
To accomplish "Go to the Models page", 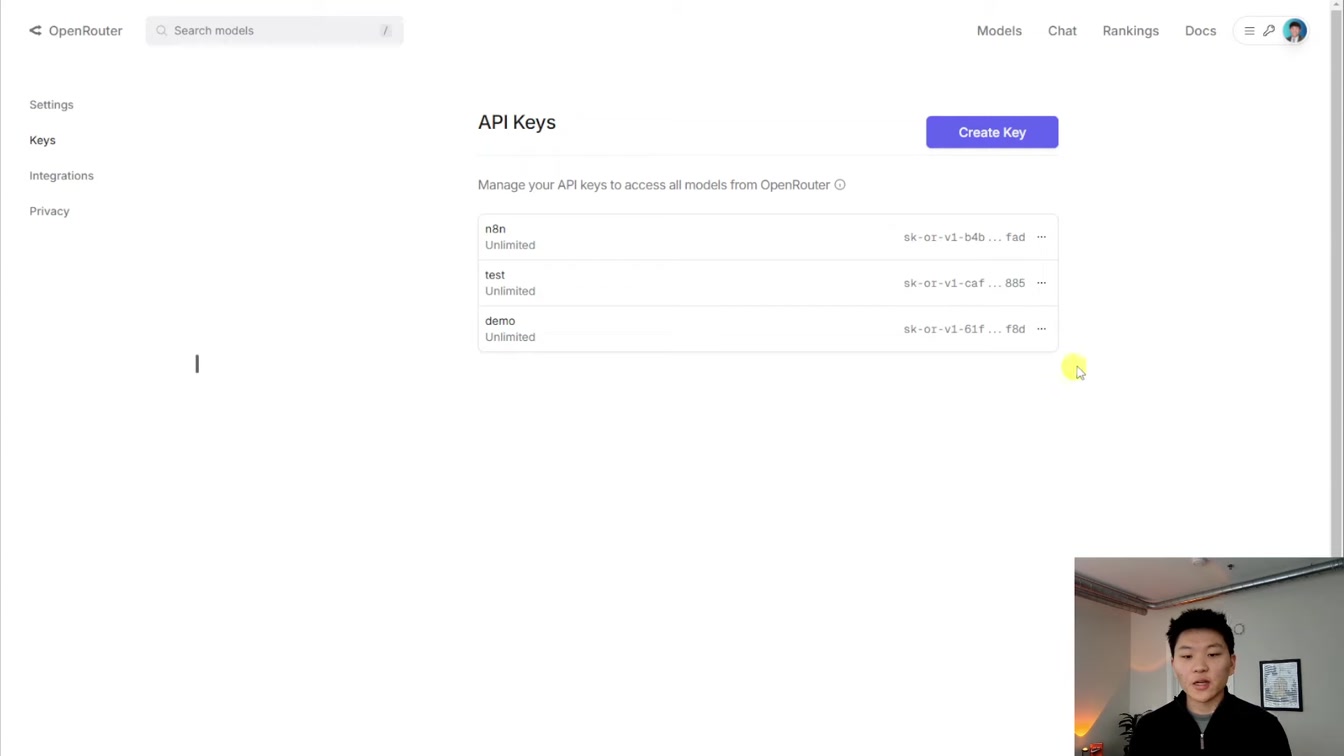I will click(x=999, y=31).
